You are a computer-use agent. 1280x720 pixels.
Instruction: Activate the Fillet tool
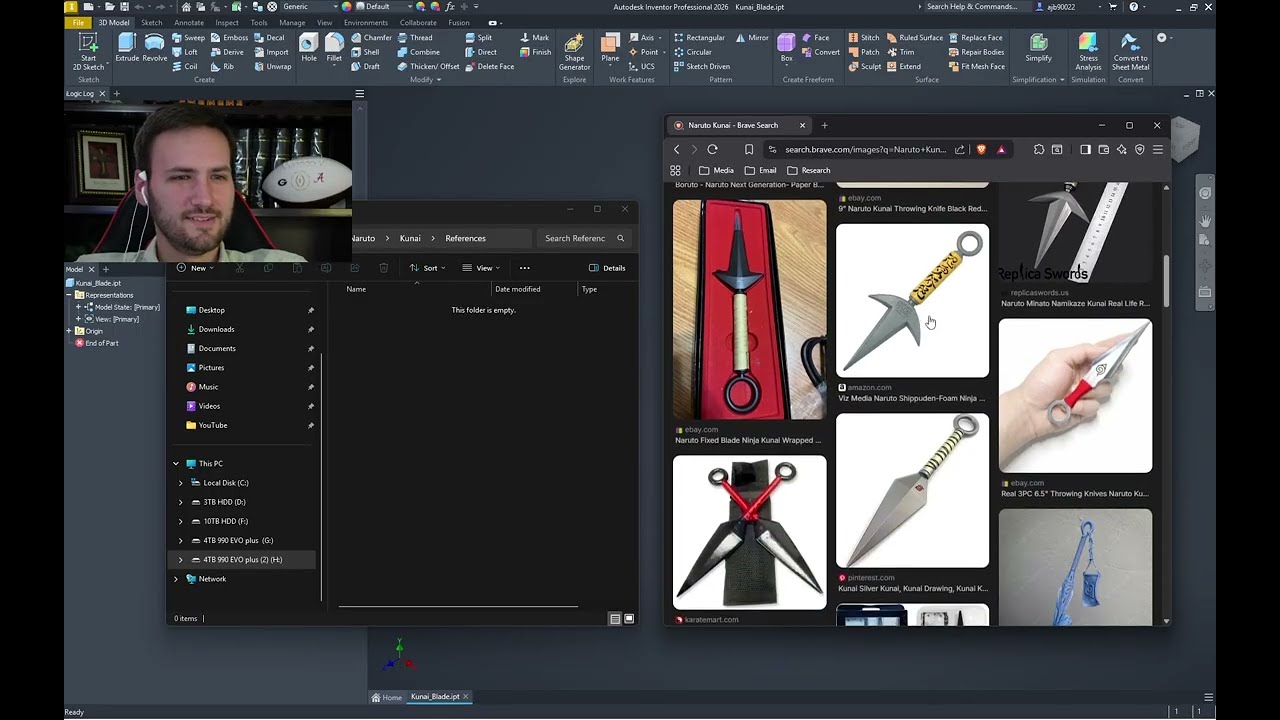(334, 48)
